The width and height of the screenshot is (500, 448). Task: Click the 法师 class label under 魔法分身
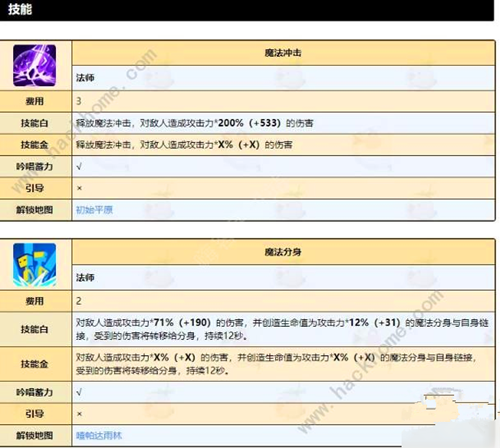pos(85,277)
